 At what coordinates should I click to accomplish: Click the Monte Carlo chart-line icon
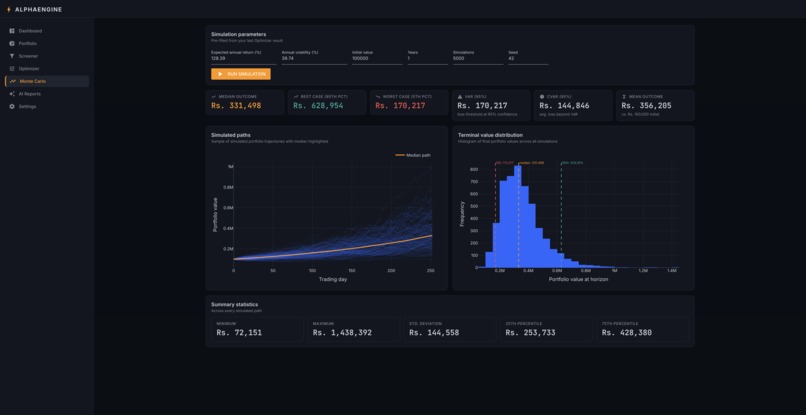pyautogui.click(x=13, y=81)
